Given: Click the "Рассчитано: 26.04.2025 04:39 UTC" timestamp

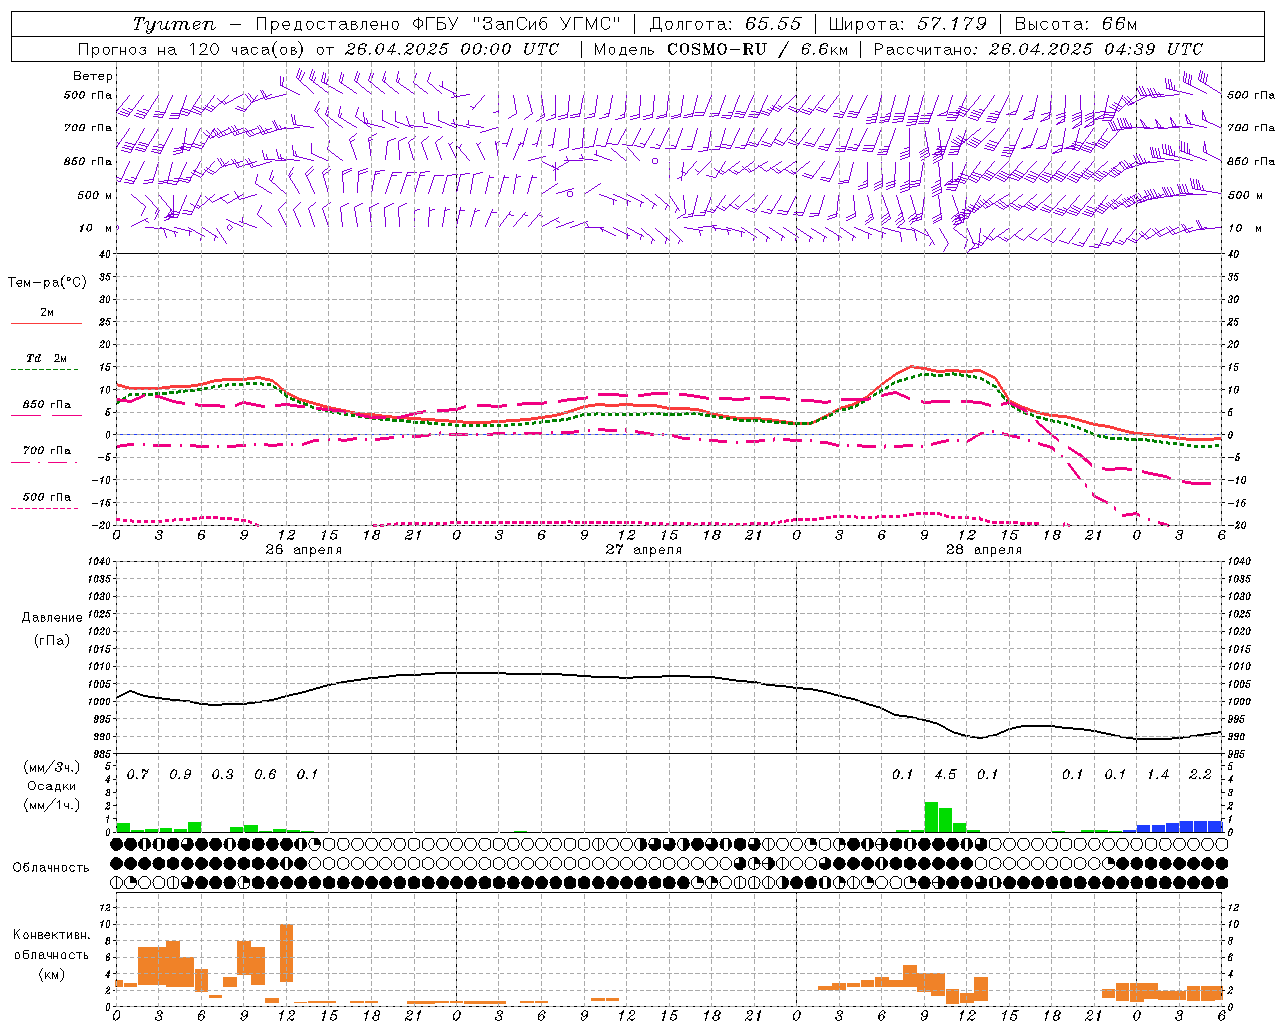Looking at the screenshot, I should tap(1038, 49).
